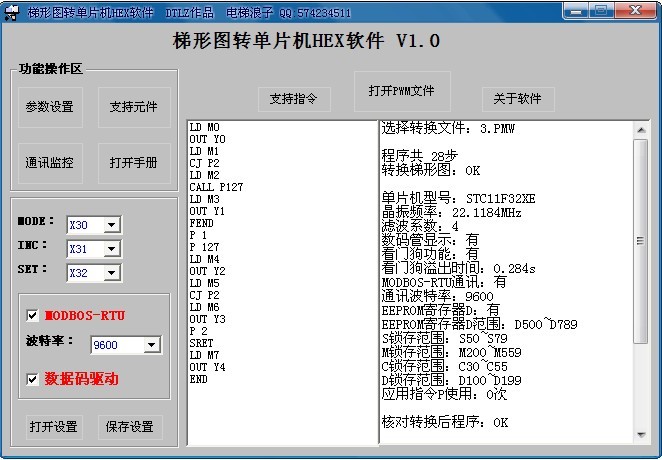Click the 支持元件 button
The image size is (662, 460).
pyautogui.click(x=134, y=108)
